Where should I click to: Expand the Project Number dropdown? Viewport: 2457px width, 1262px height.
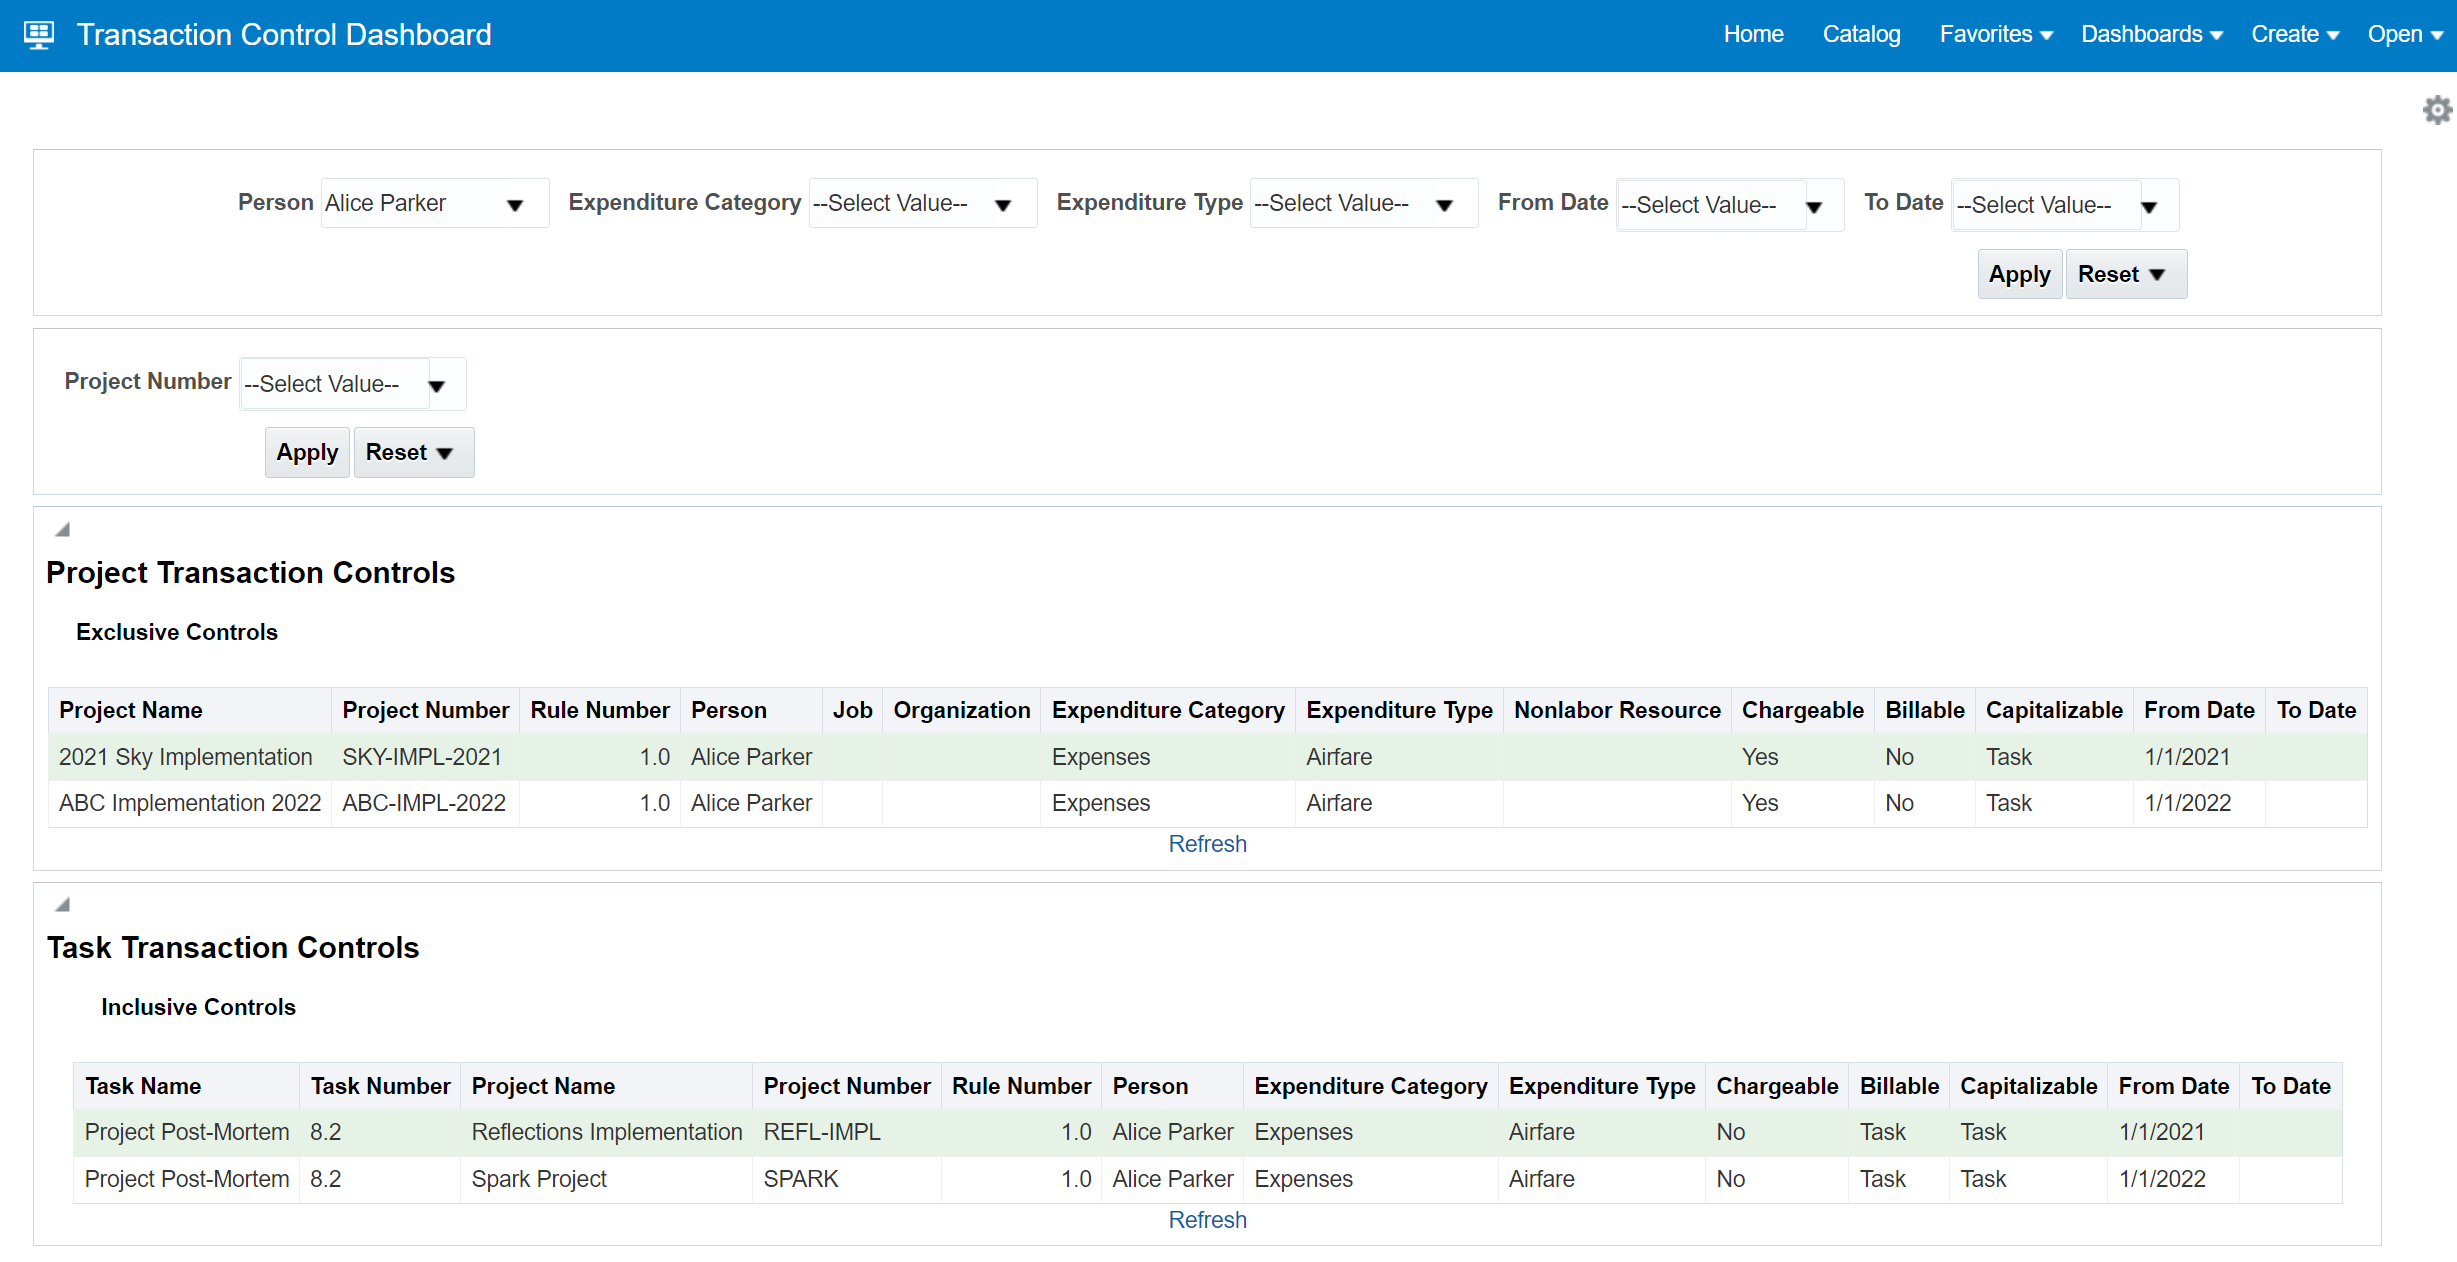coord(353,384)
